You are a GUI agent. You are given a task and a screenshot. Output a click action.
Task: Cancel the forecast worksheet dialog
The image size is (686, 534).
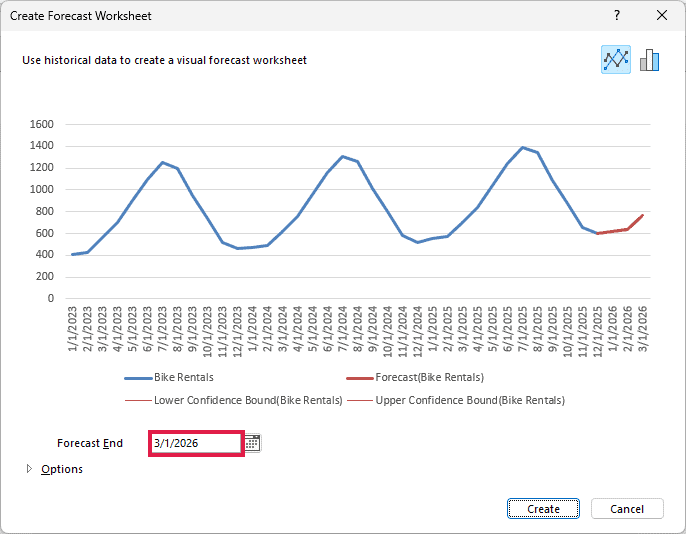[627, 509]
